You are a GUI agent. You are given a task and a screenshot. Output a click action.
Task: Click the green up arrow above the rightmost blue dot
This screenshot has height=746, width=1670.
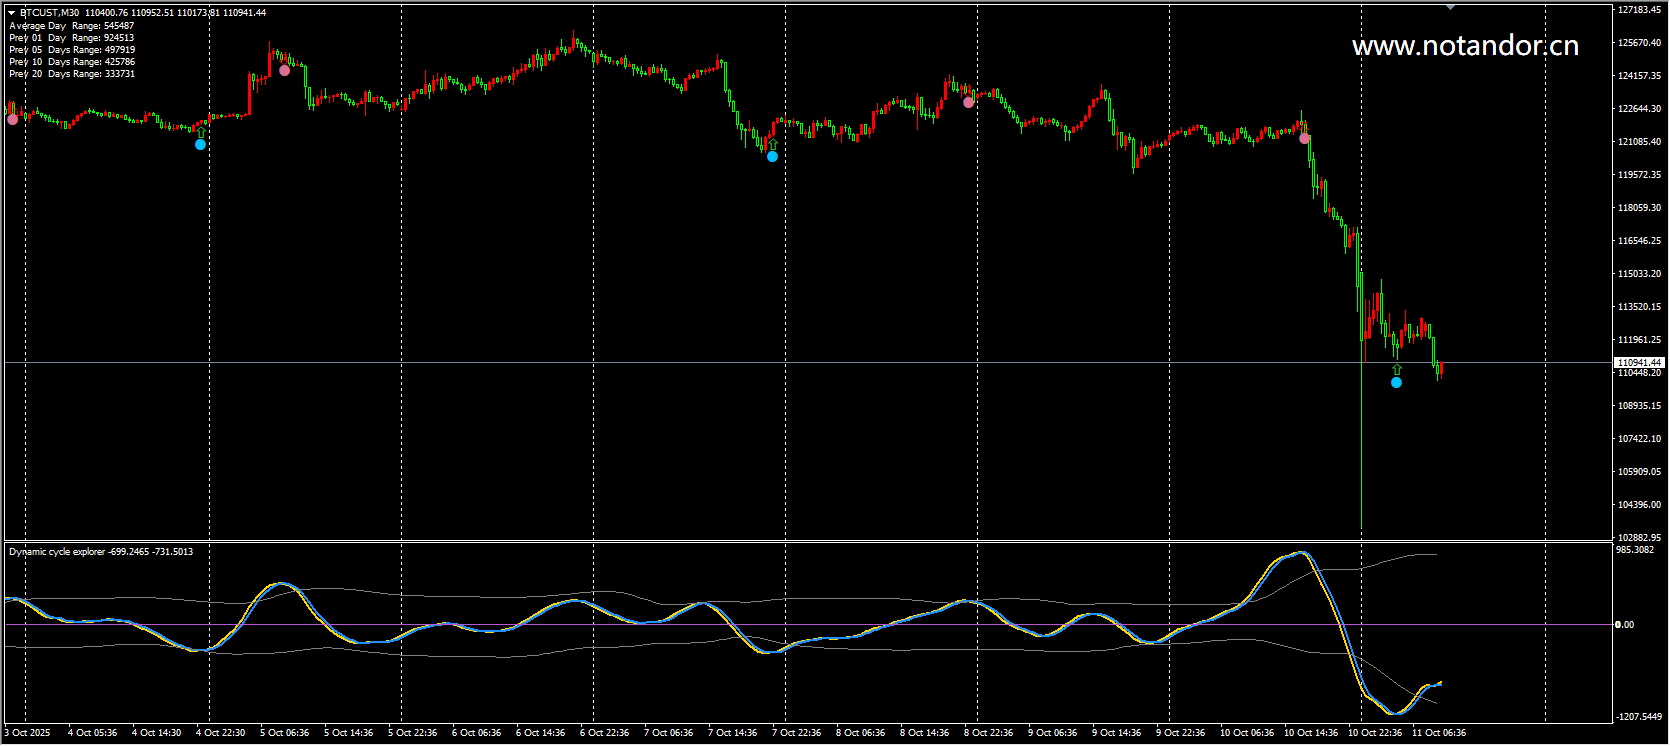click(1396, 370)
